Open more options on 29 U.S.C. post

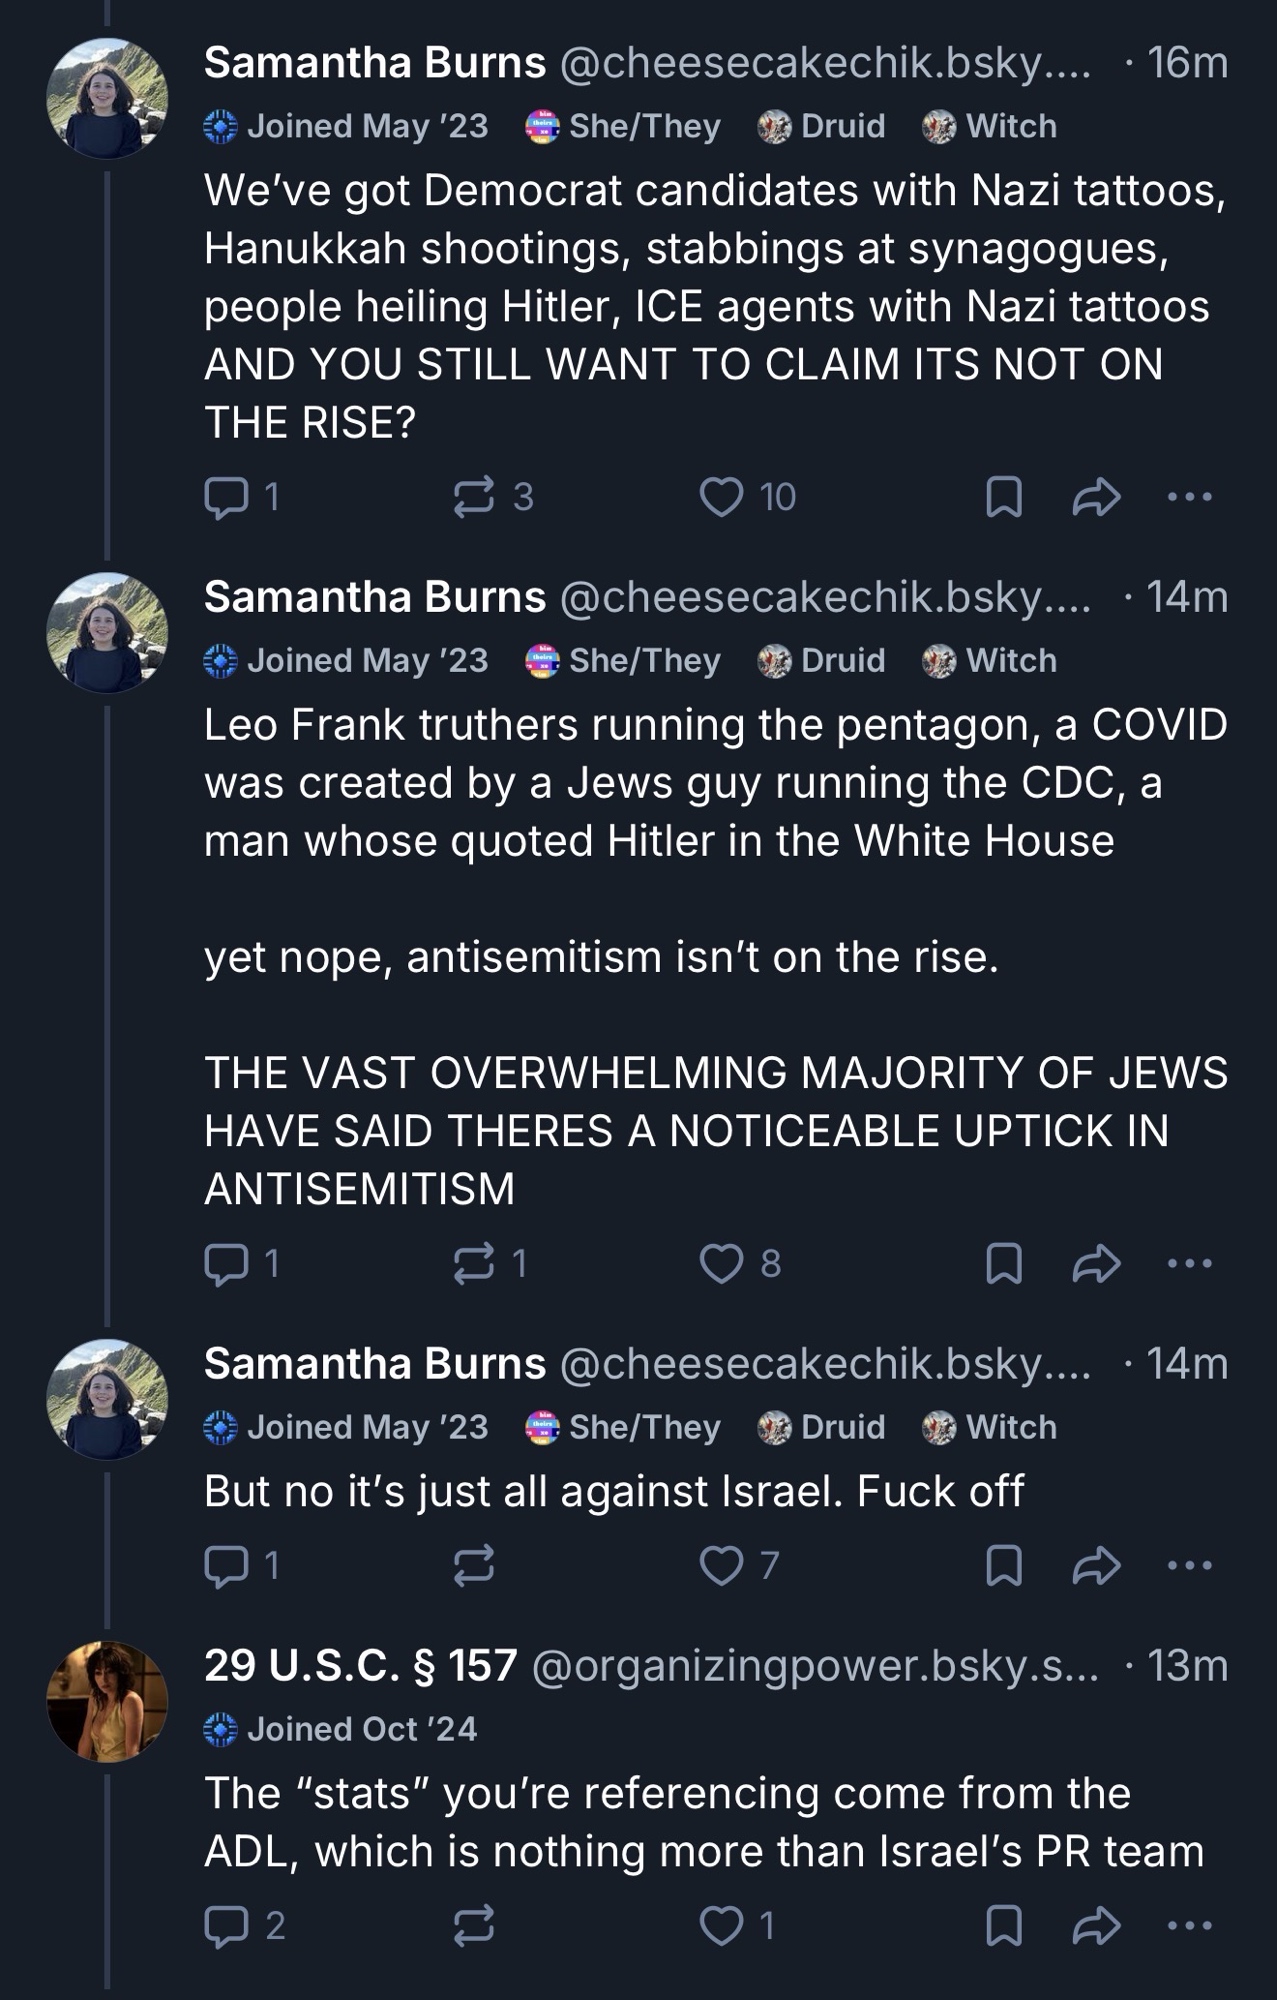point(1190,1926)
